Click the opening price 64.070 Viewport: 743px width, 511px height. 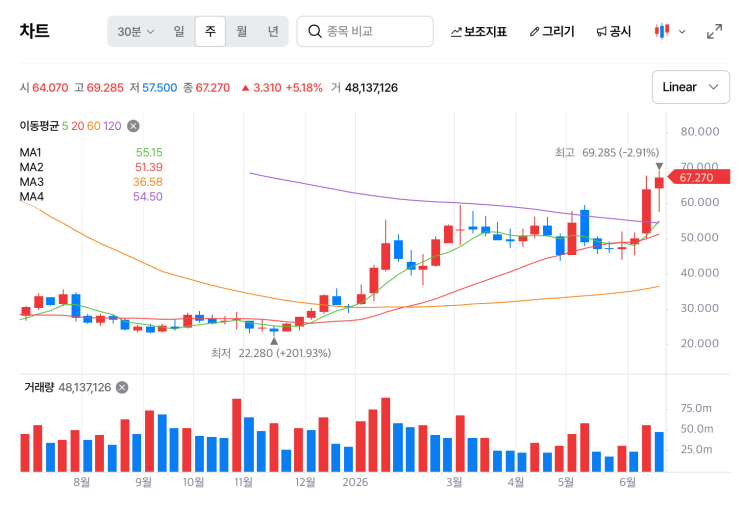[x=50, y=88]
